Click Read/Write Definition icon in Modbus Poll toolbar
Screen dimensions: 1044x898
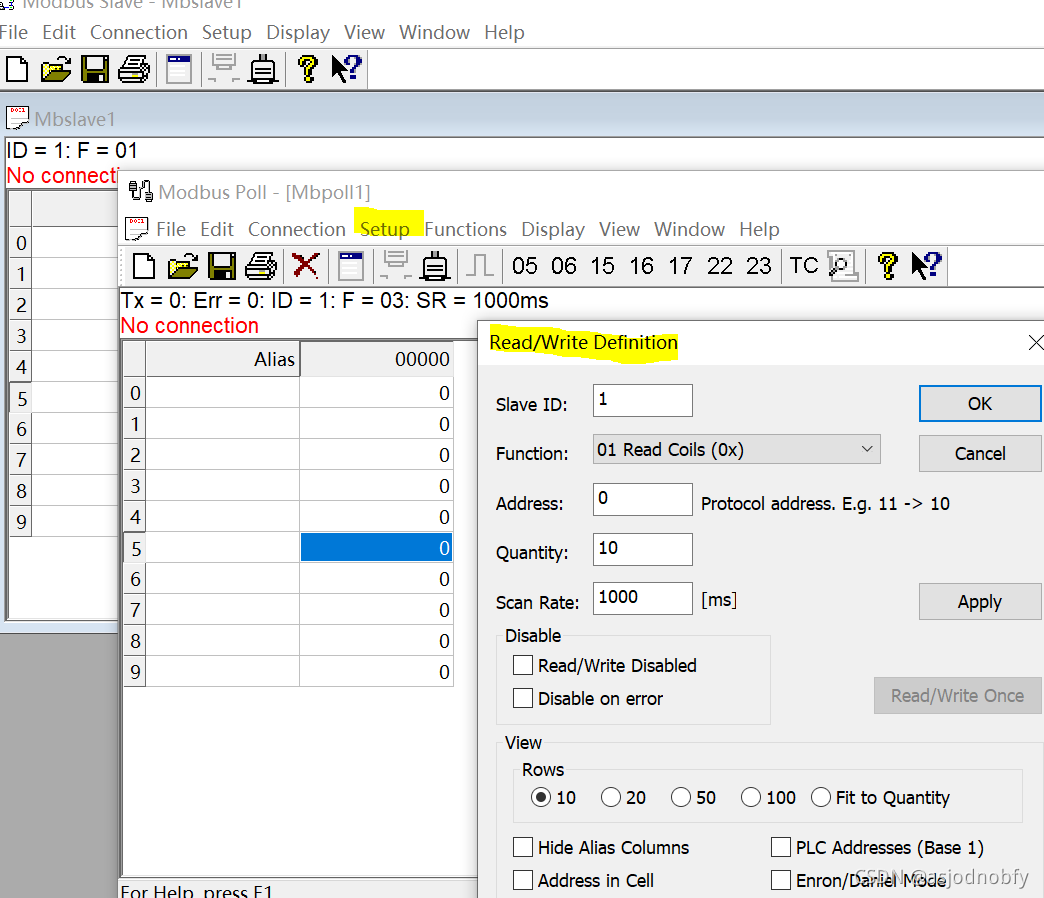click(x=350, y=266)
